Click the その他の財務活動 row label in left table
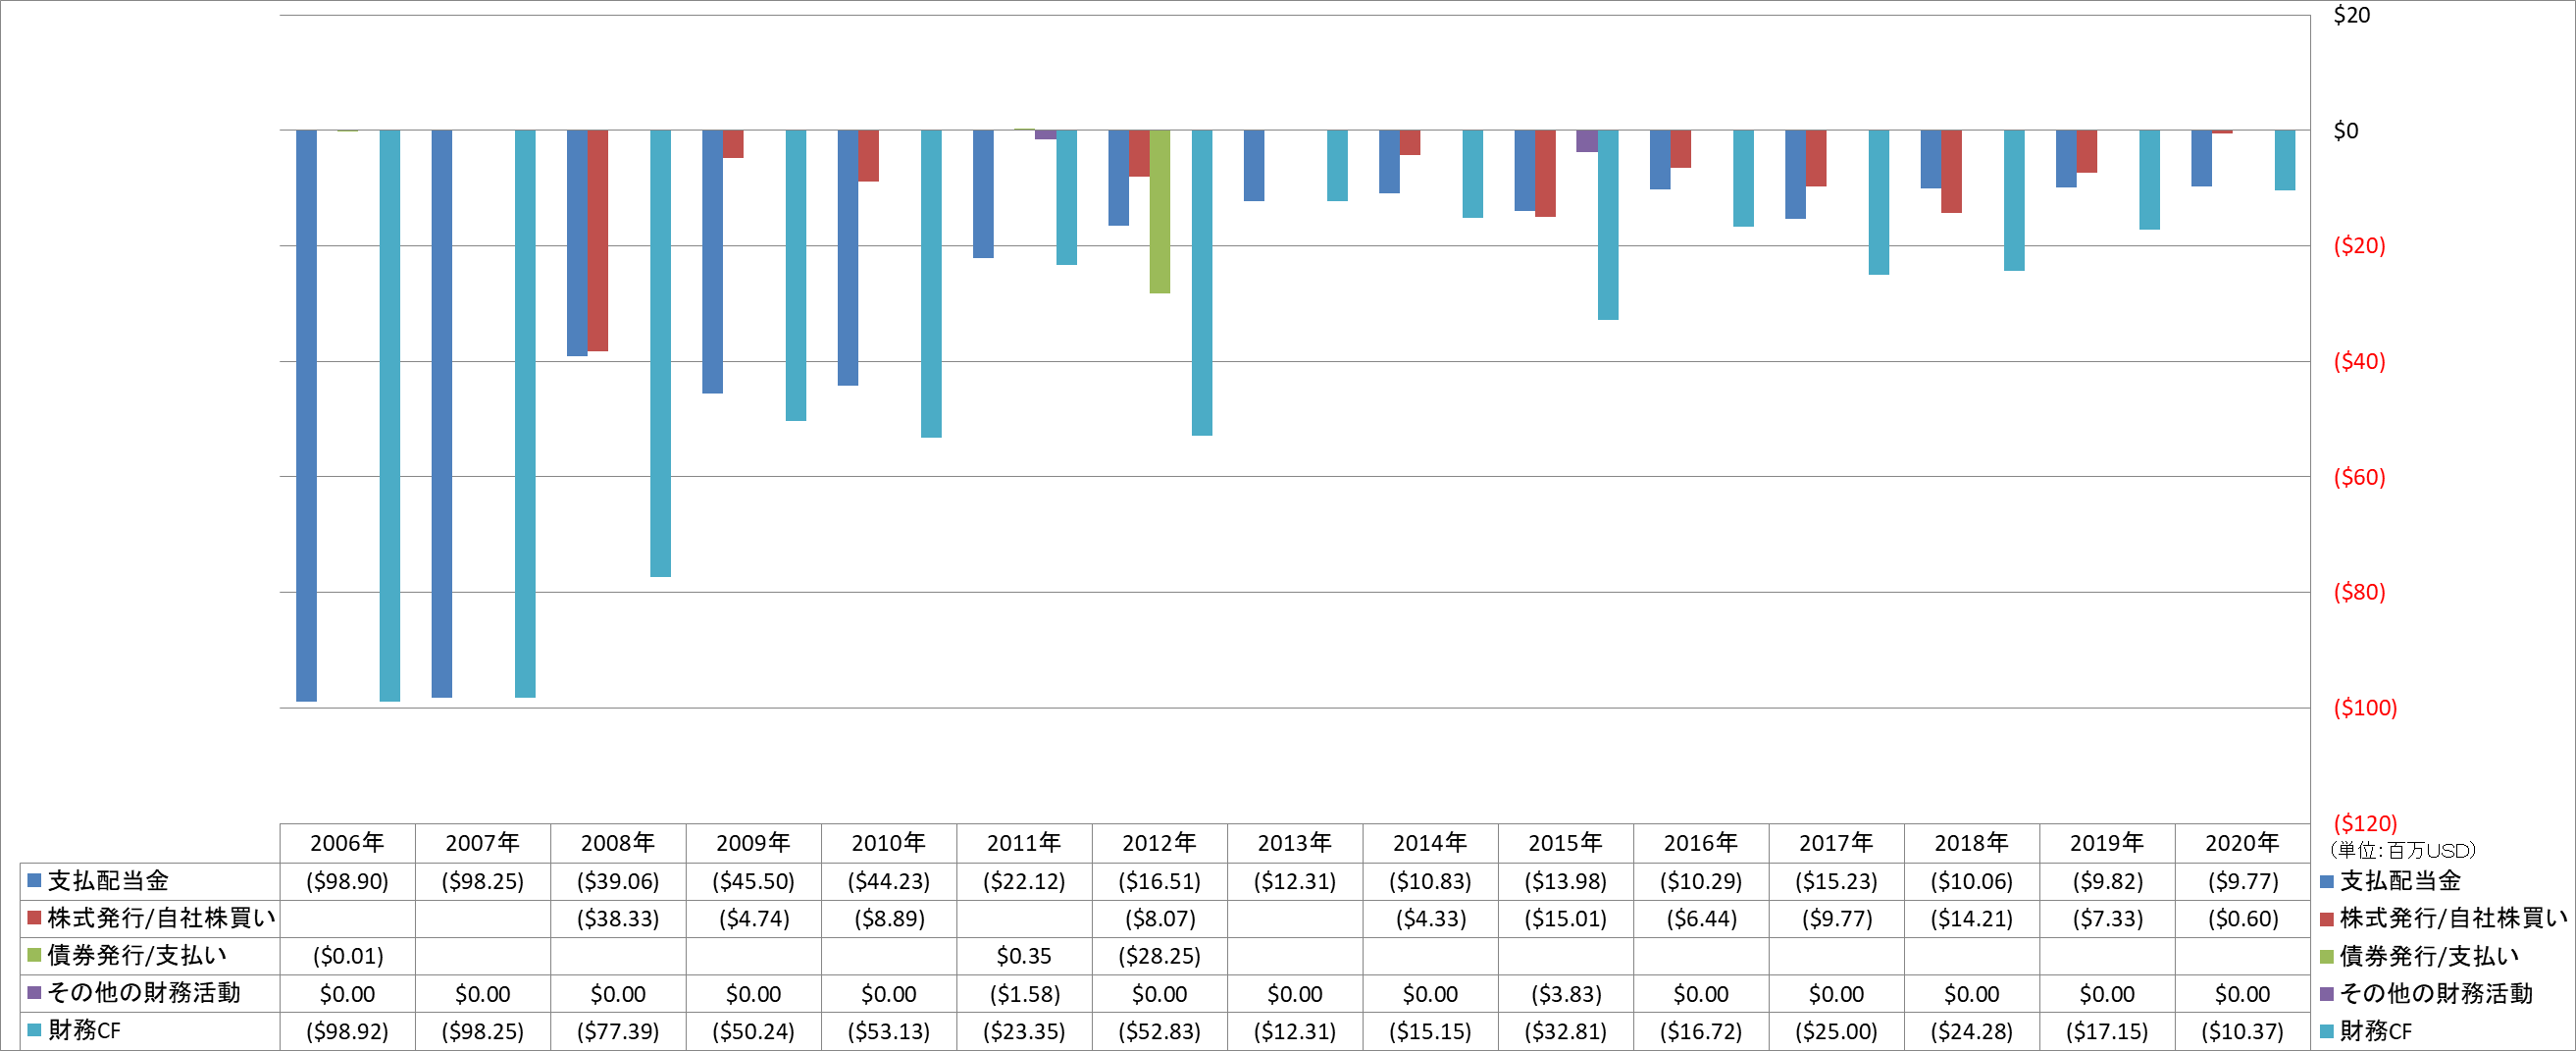2576x1051 pixels. point(144,993)
